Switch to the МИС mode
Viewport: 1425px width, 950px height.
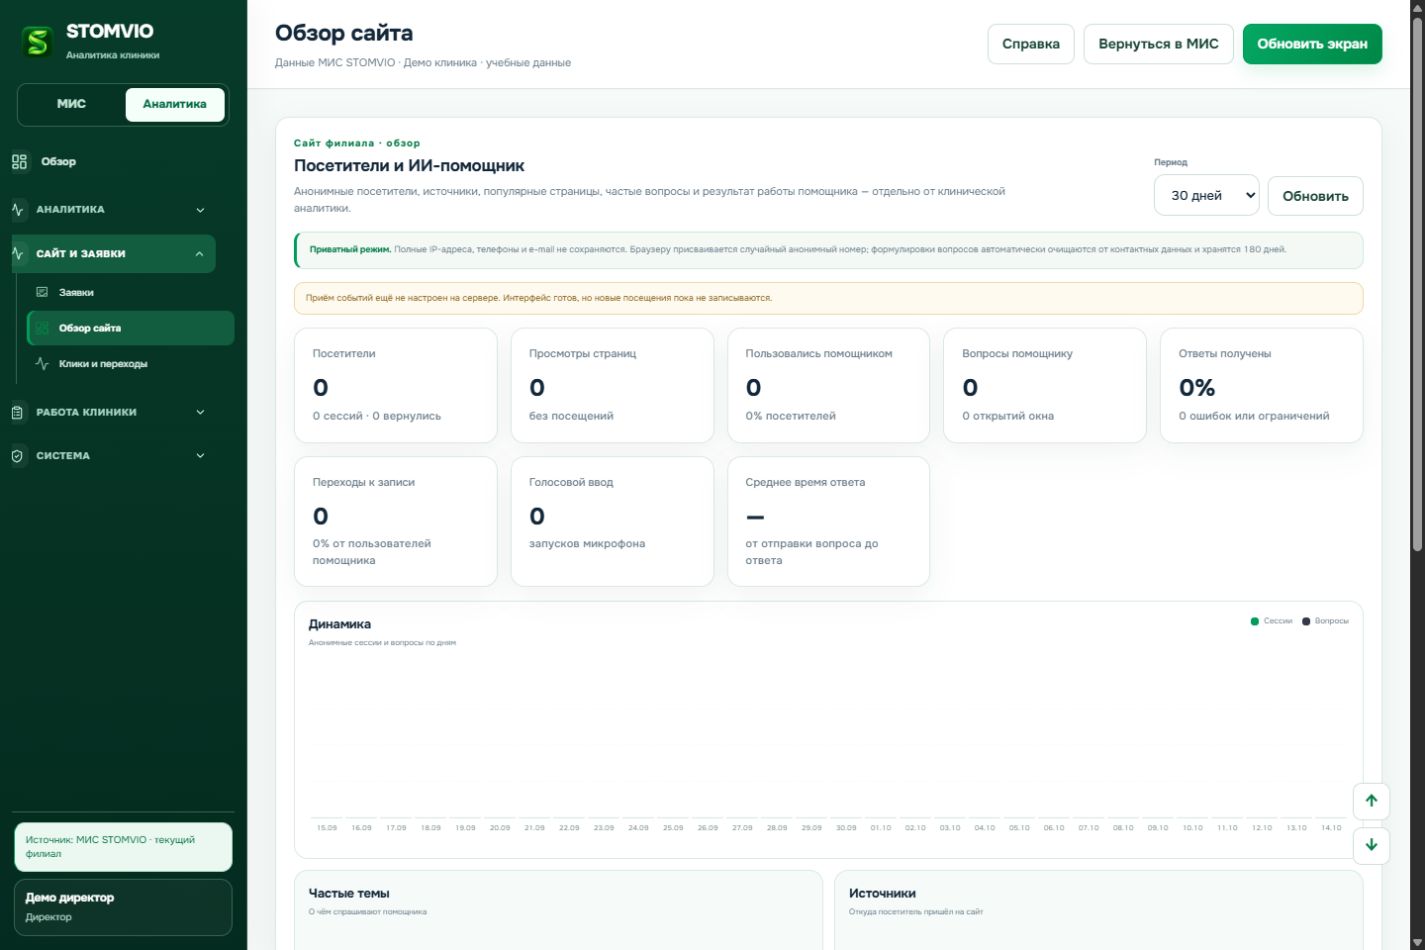[71, 104]
